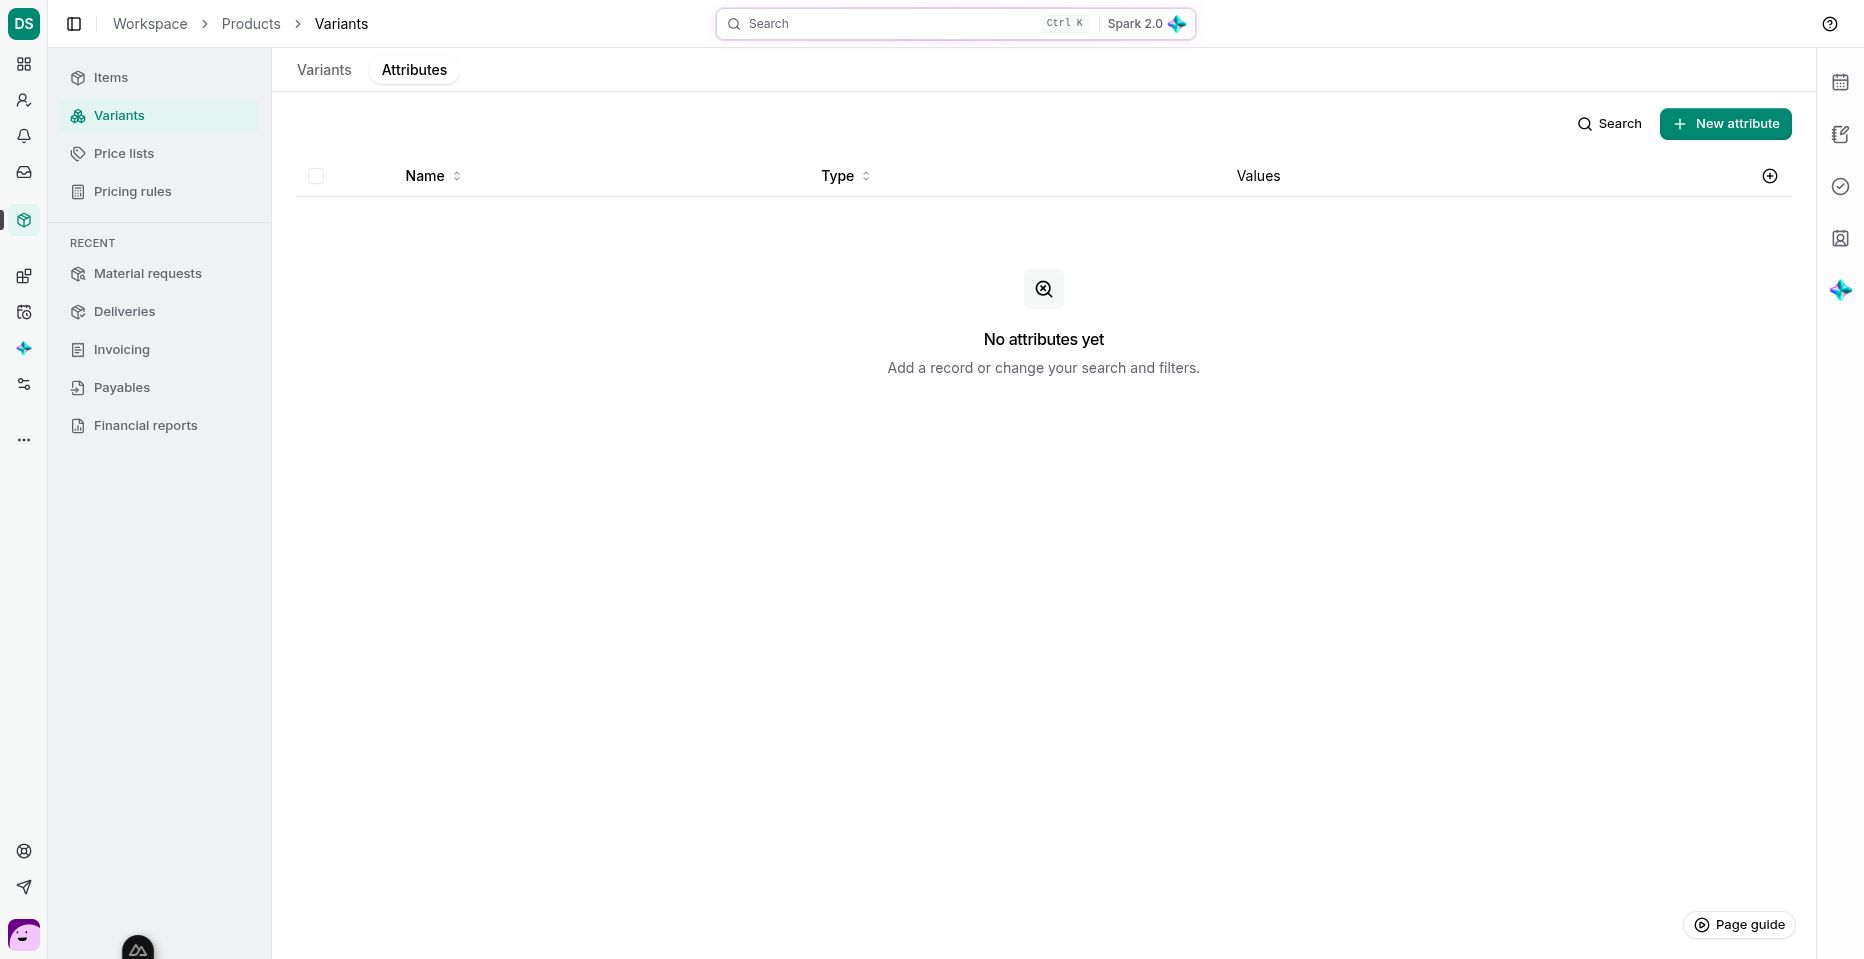
Task: Tick the select-all checkbox in table header
Action: pyautogui.click(x=316, y=176)
